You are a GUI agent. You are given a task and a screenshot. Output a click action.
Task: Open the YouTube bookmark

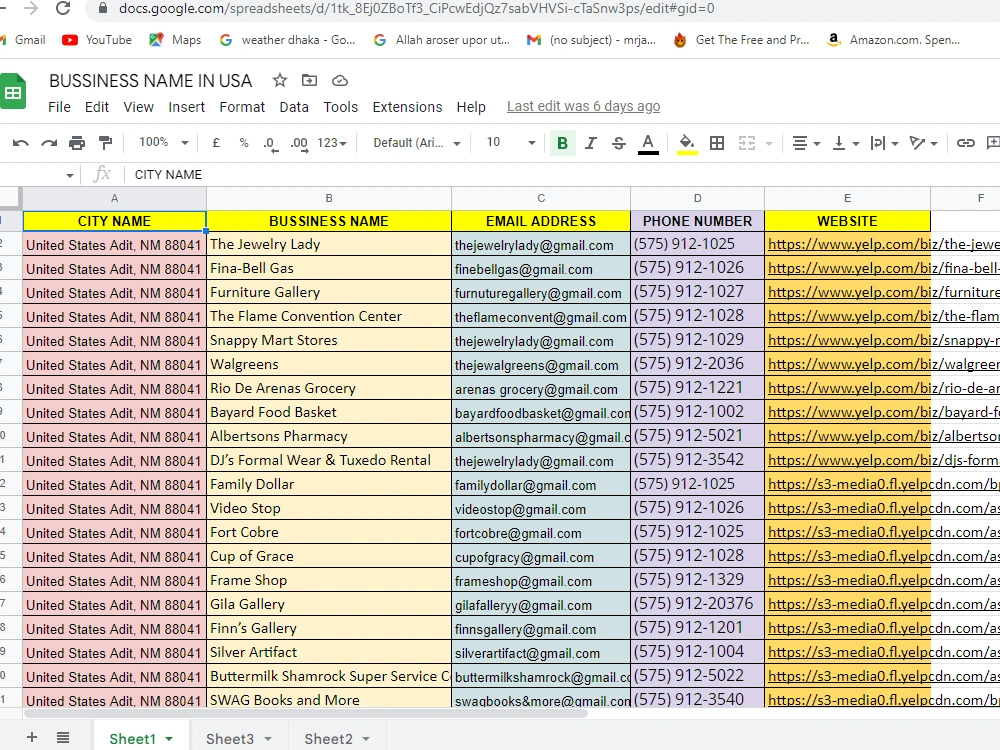pyautogui.click(x=97, y=40)
